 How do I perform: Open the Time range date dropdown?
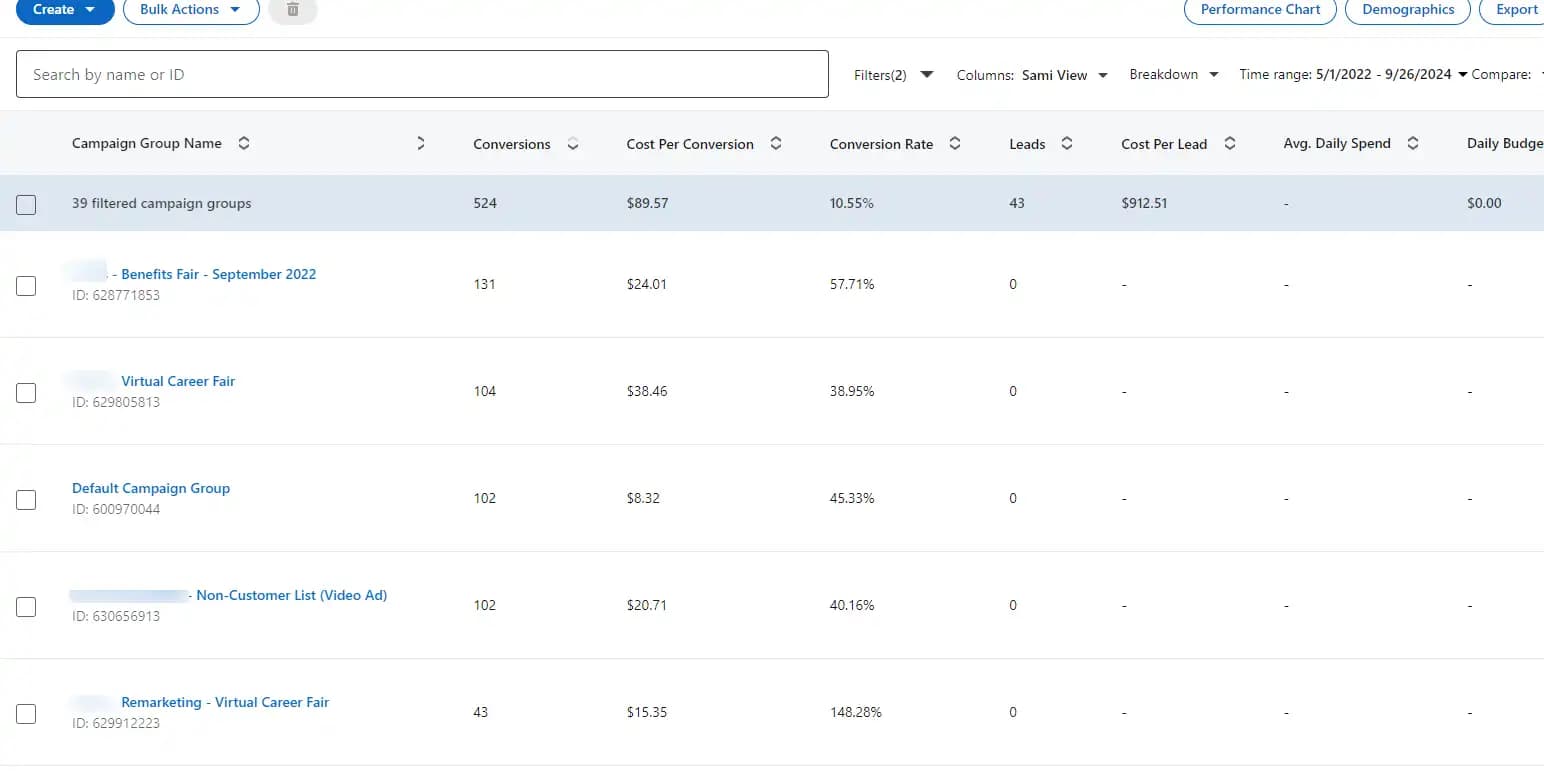coord(1353,75)
